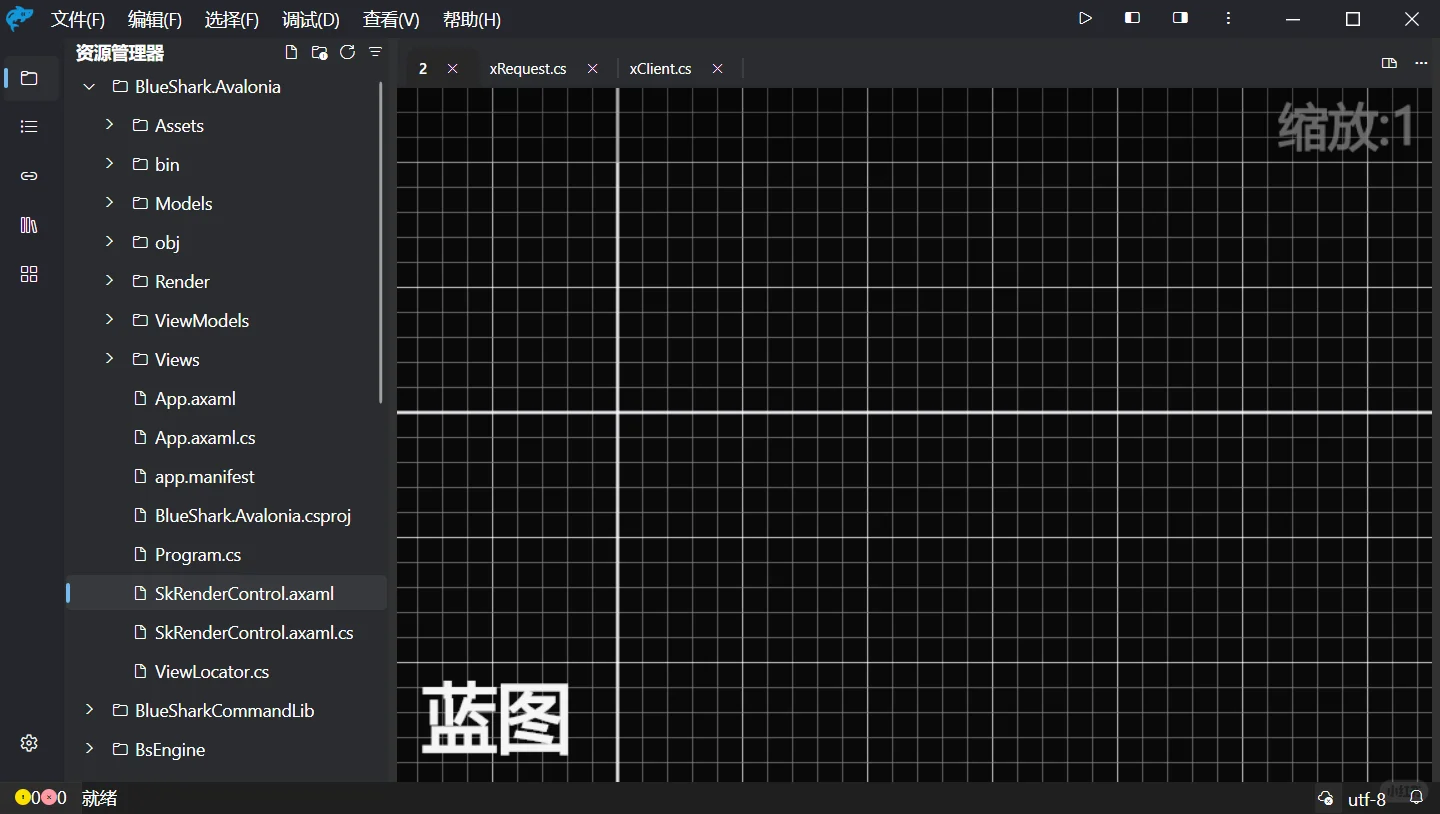Open the library icon in the activity bar

(28, 225)
